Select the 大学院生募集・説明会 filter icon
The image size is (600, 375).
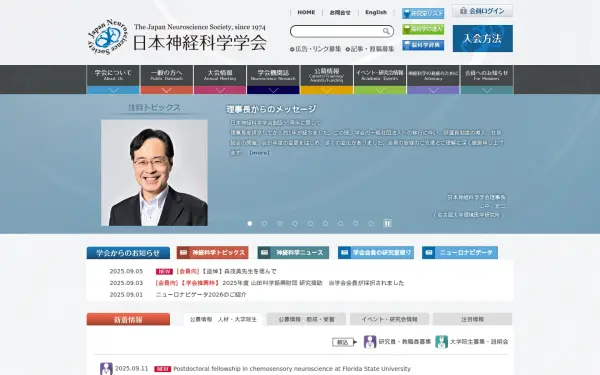pos(441,342)
